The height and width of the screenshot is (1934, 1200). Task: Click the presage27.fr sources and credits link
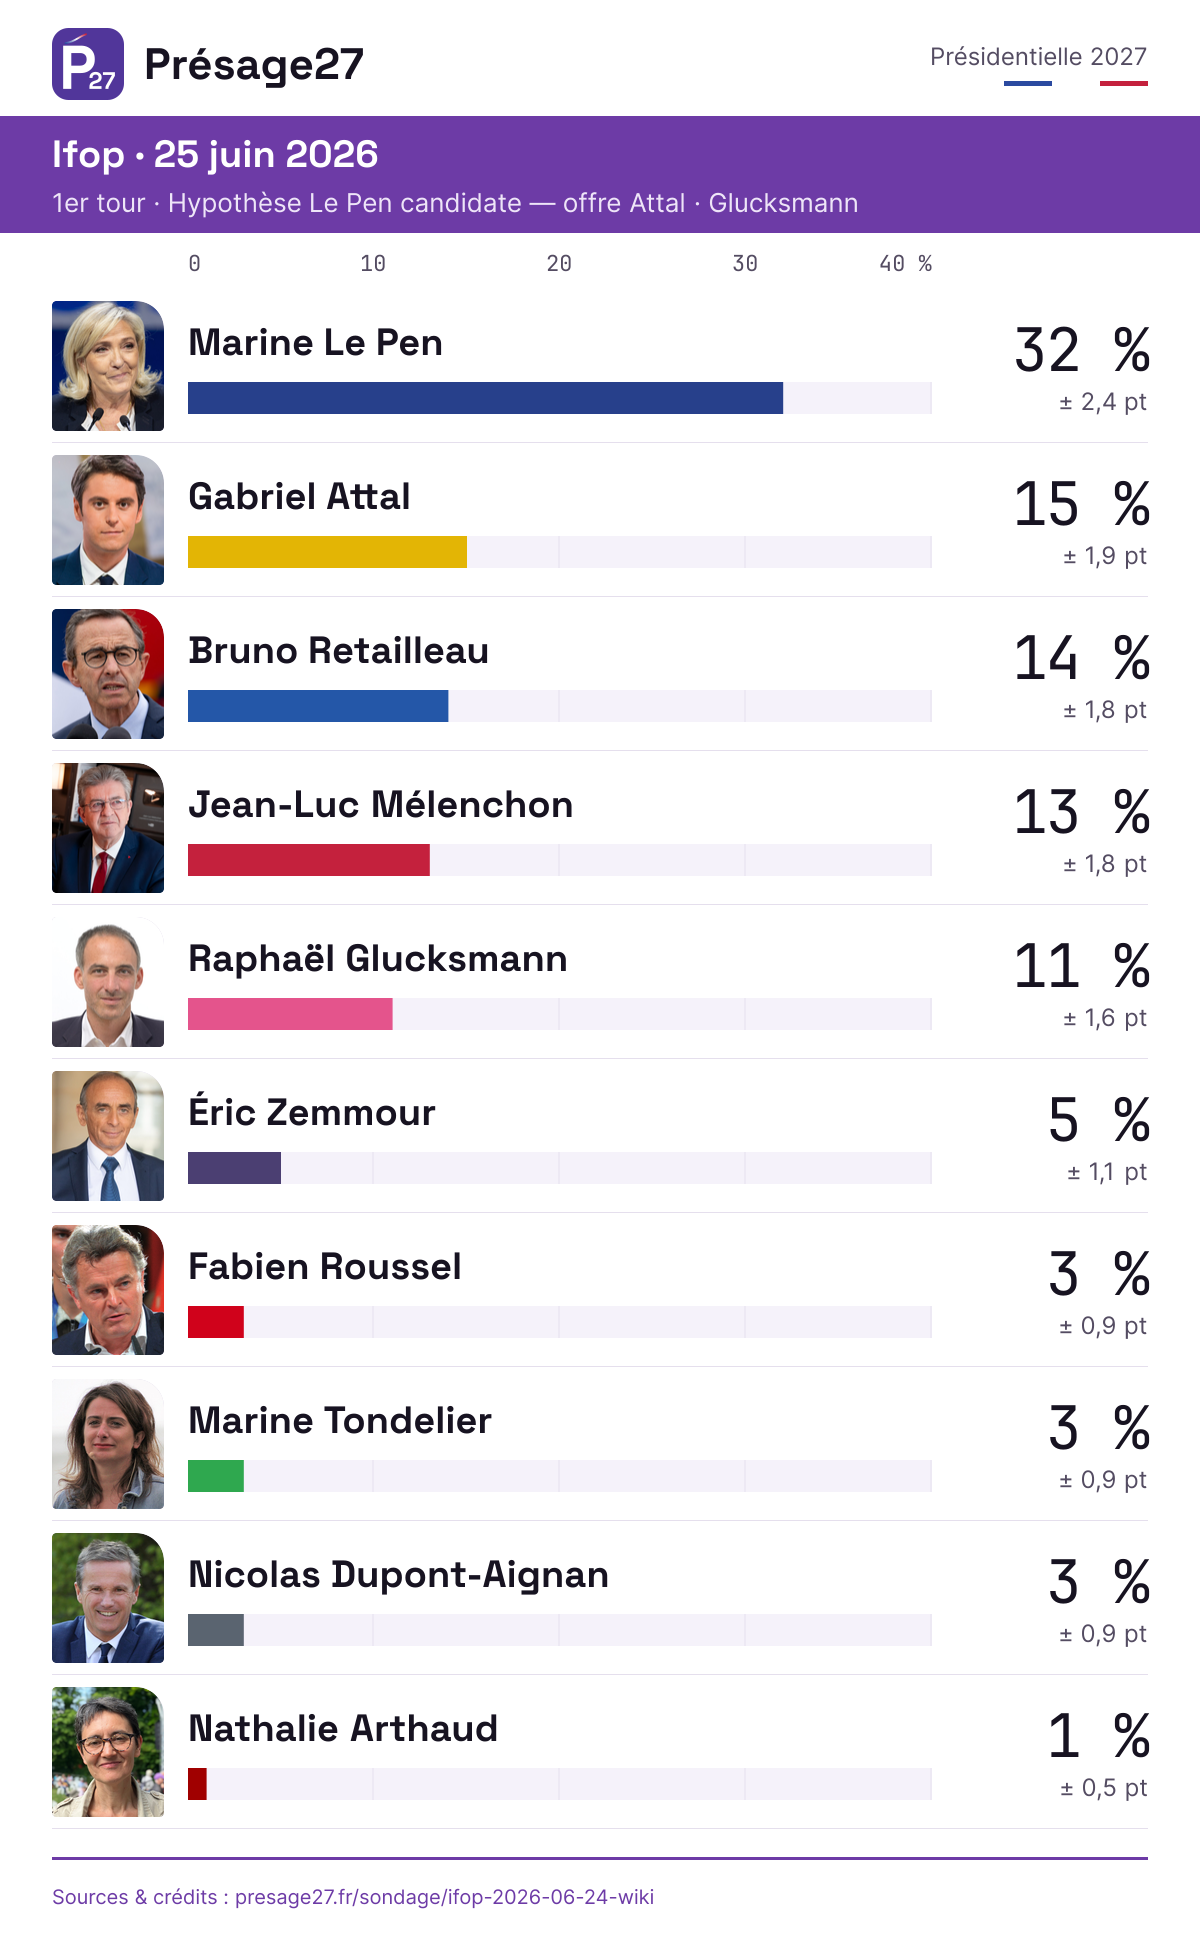coord(353,1897)
